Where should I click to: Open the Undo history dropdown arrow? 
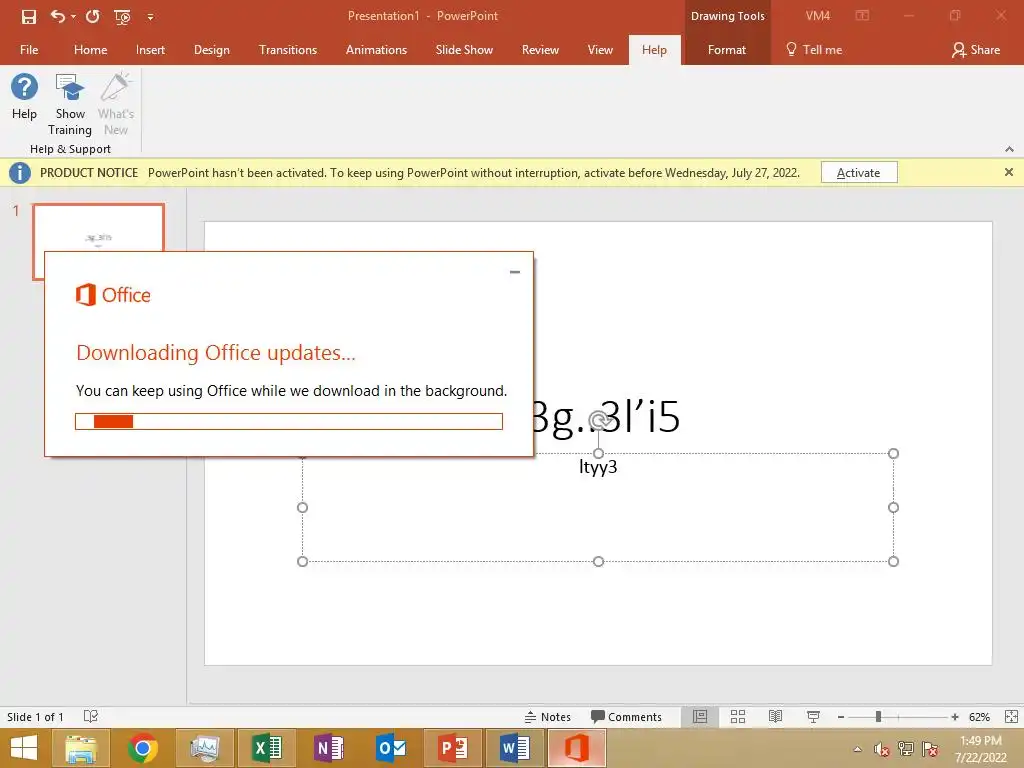(x=73, y=16)
